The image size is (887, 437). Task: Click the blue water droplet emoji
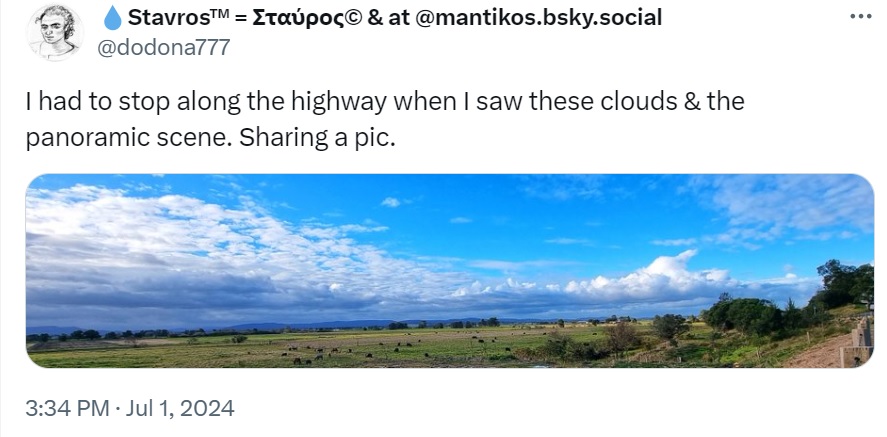[112, 18]
